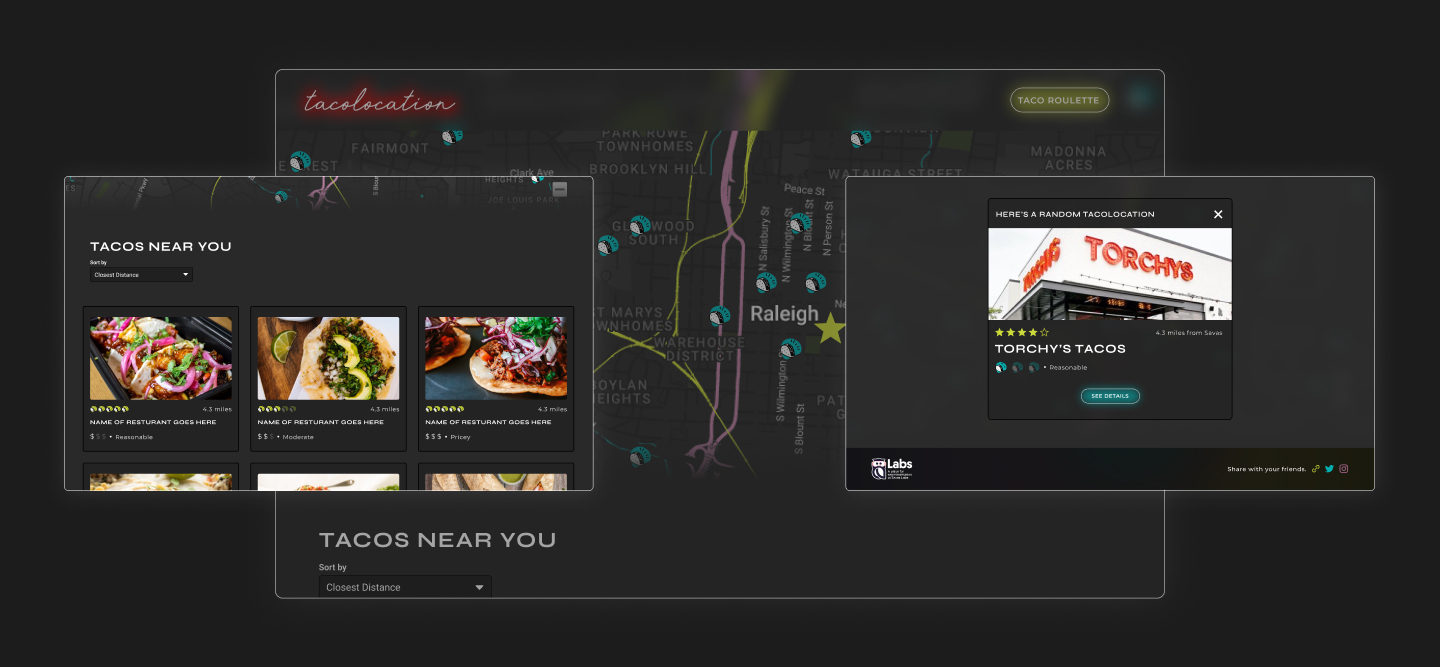
Task: Expand Closest Distance dropdown in small list panel
Action: [x=141, y=274]
